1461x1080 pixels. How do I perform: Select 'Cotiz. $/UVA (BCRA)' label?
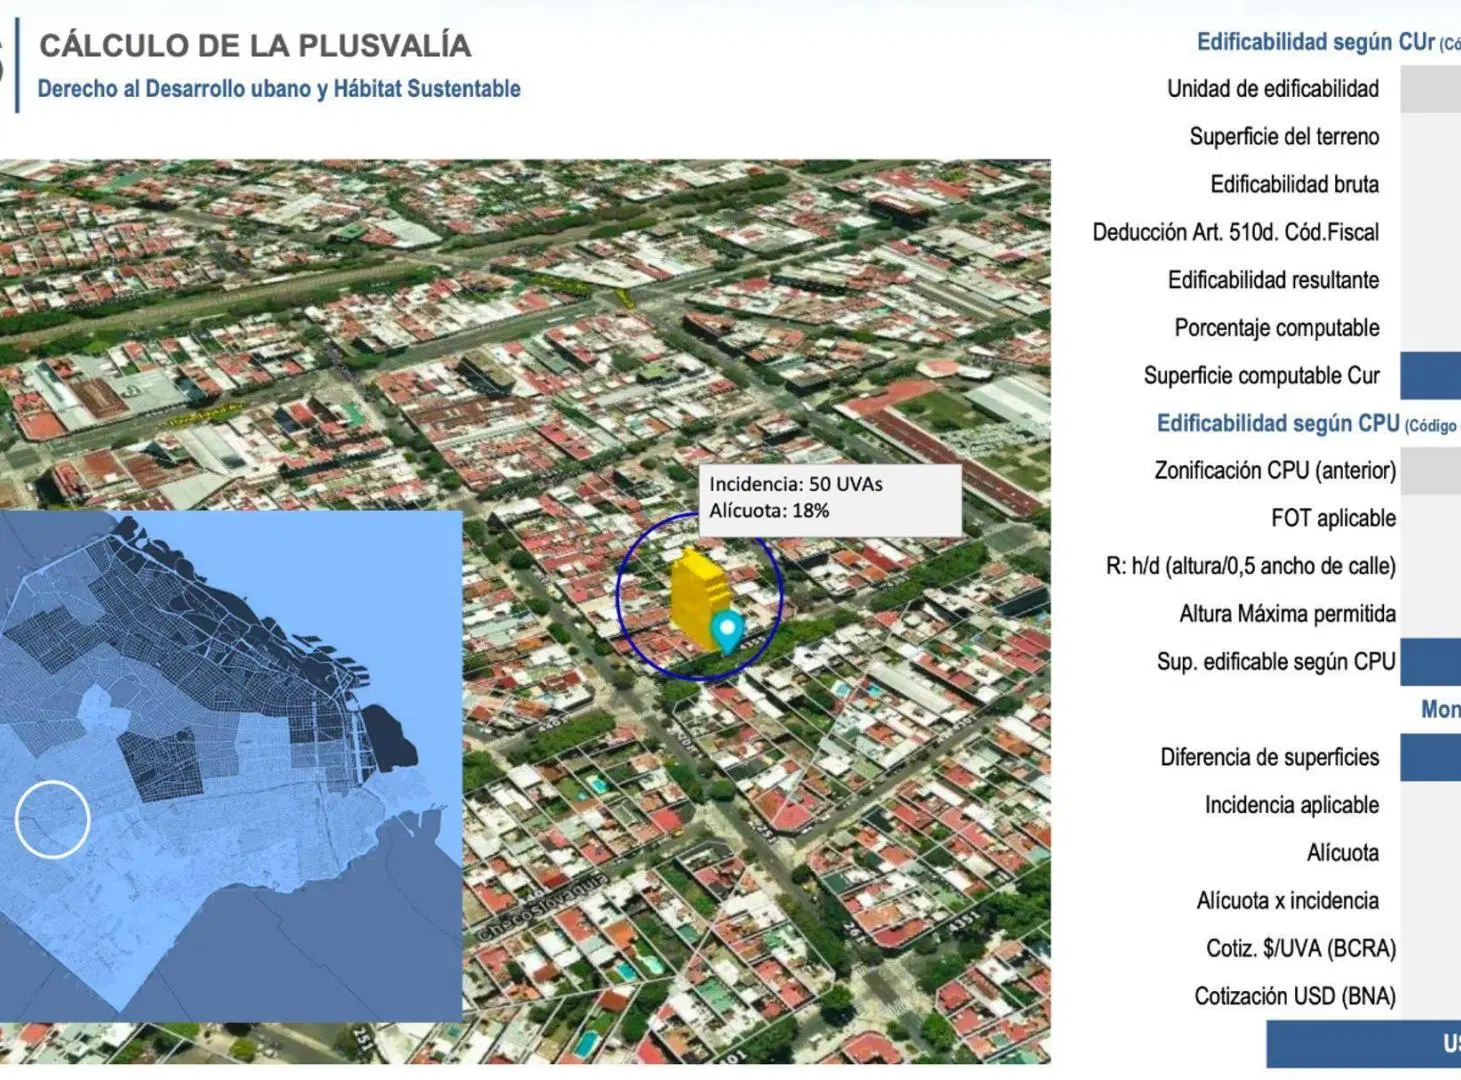tap(1300, 949)
